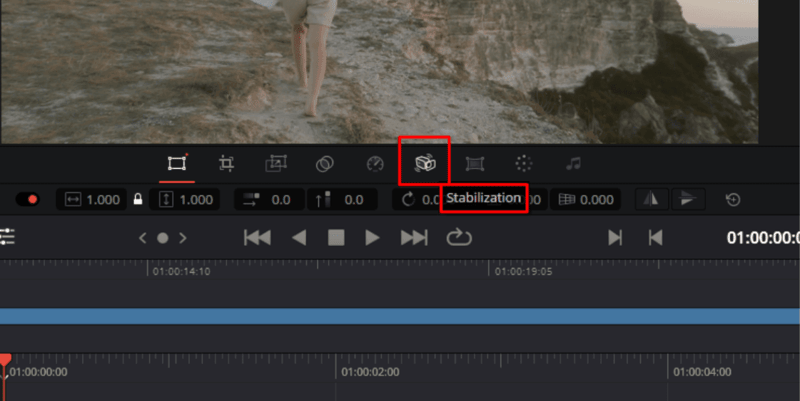Click the 01:00:02:00 ruler mark
This screenshot has width=800, height=401.
click(x=370, y=372)
